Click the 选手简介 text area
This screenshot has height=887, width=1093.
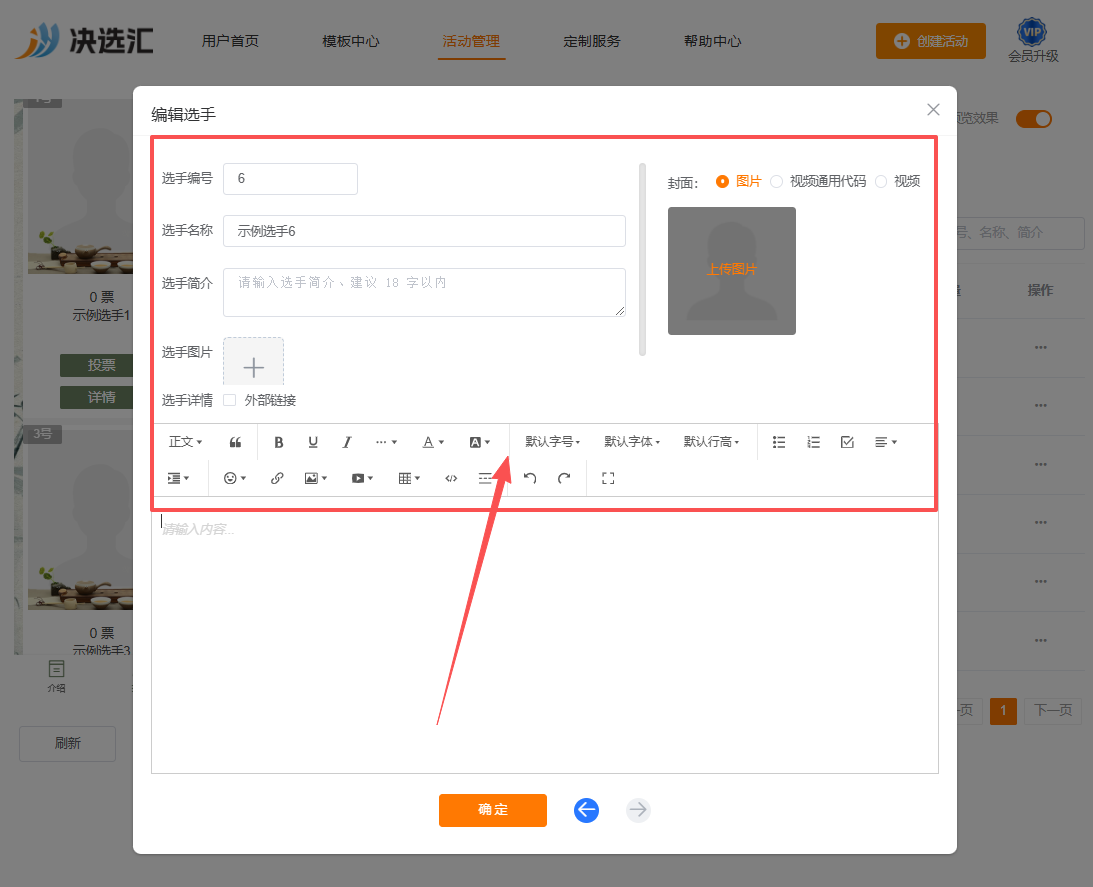(425, 292)
